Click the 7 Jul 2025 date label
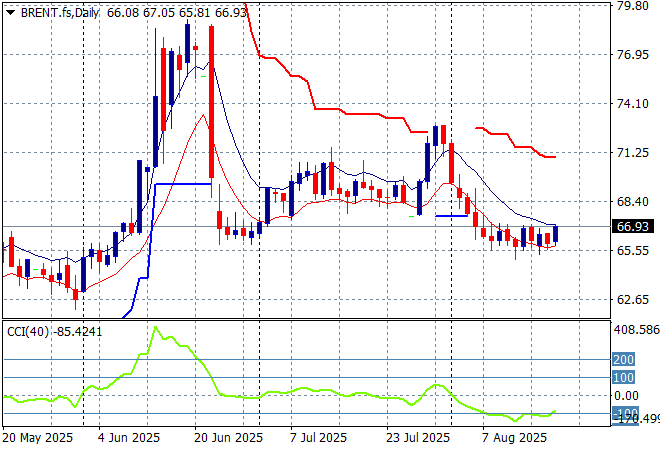 (318, 438)
